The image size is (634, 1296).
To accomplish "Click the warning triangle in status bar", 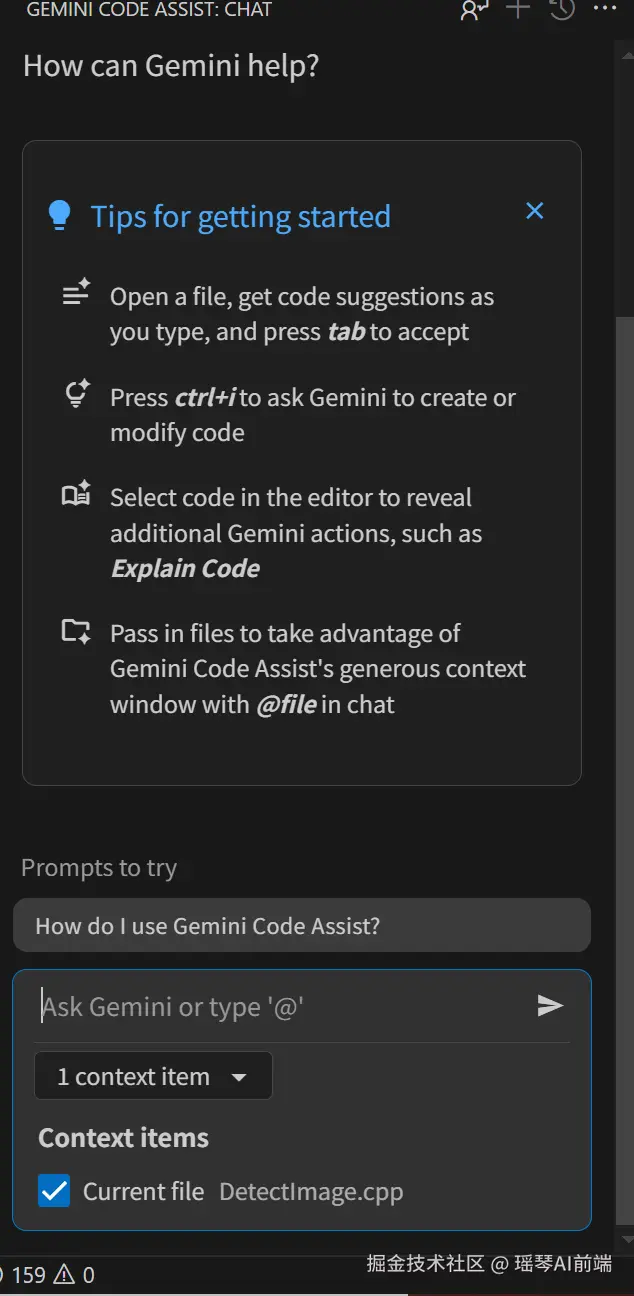I will tap(64, 1274).
